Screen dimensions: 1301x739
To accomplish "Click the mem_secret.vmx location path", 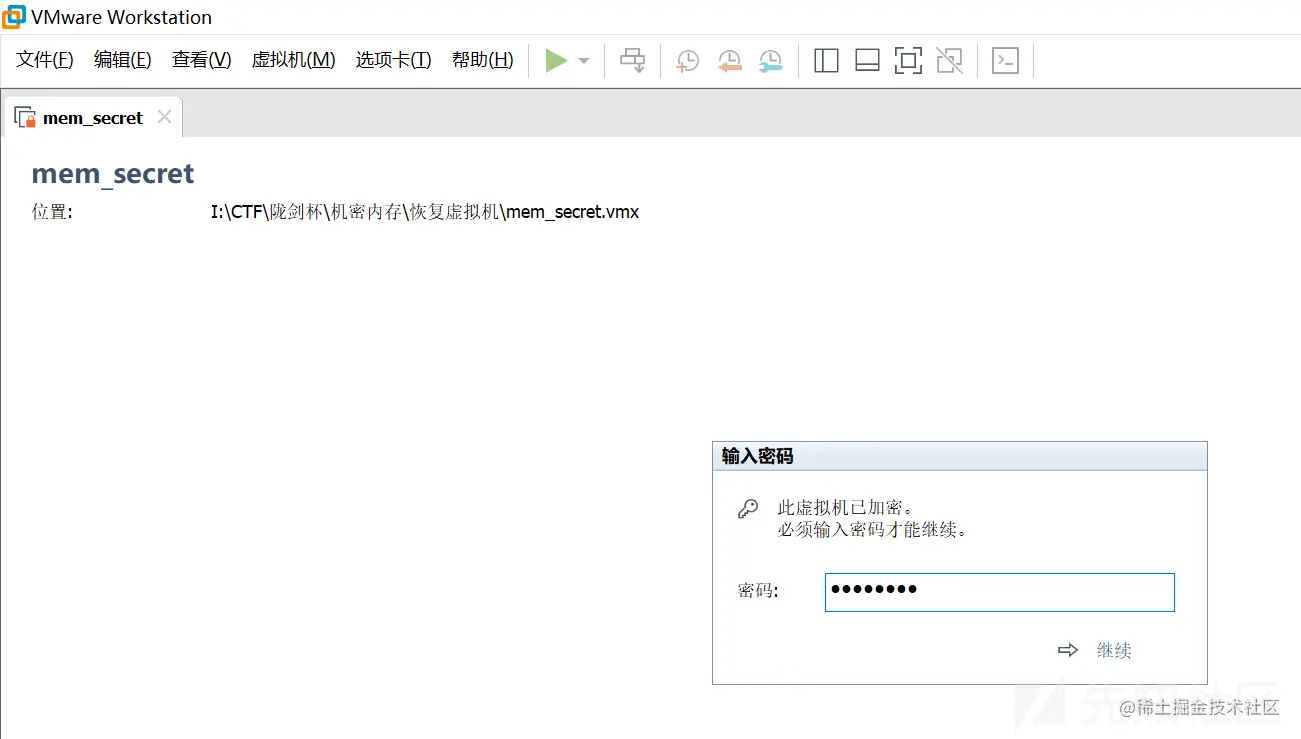I will tap(425, 212).
